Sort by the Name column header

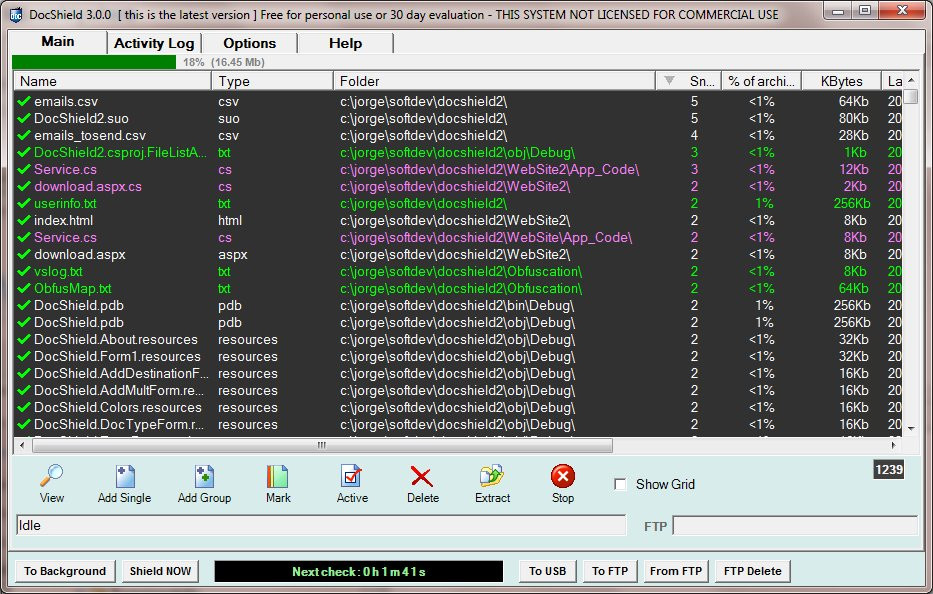pos(112,81)
